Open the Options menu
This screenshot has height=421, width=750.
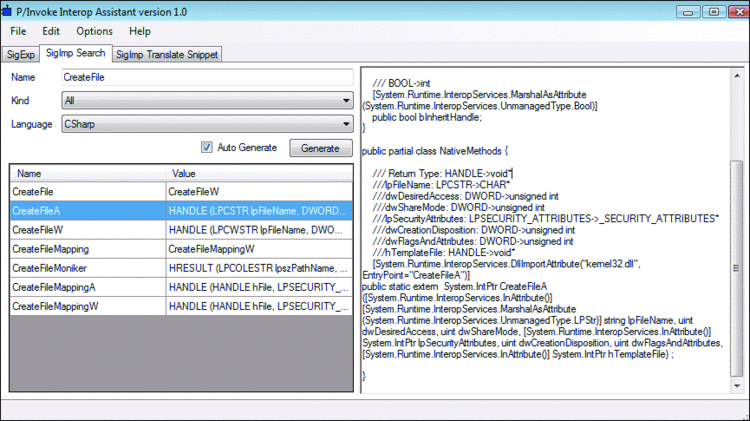tap(94, 31)
